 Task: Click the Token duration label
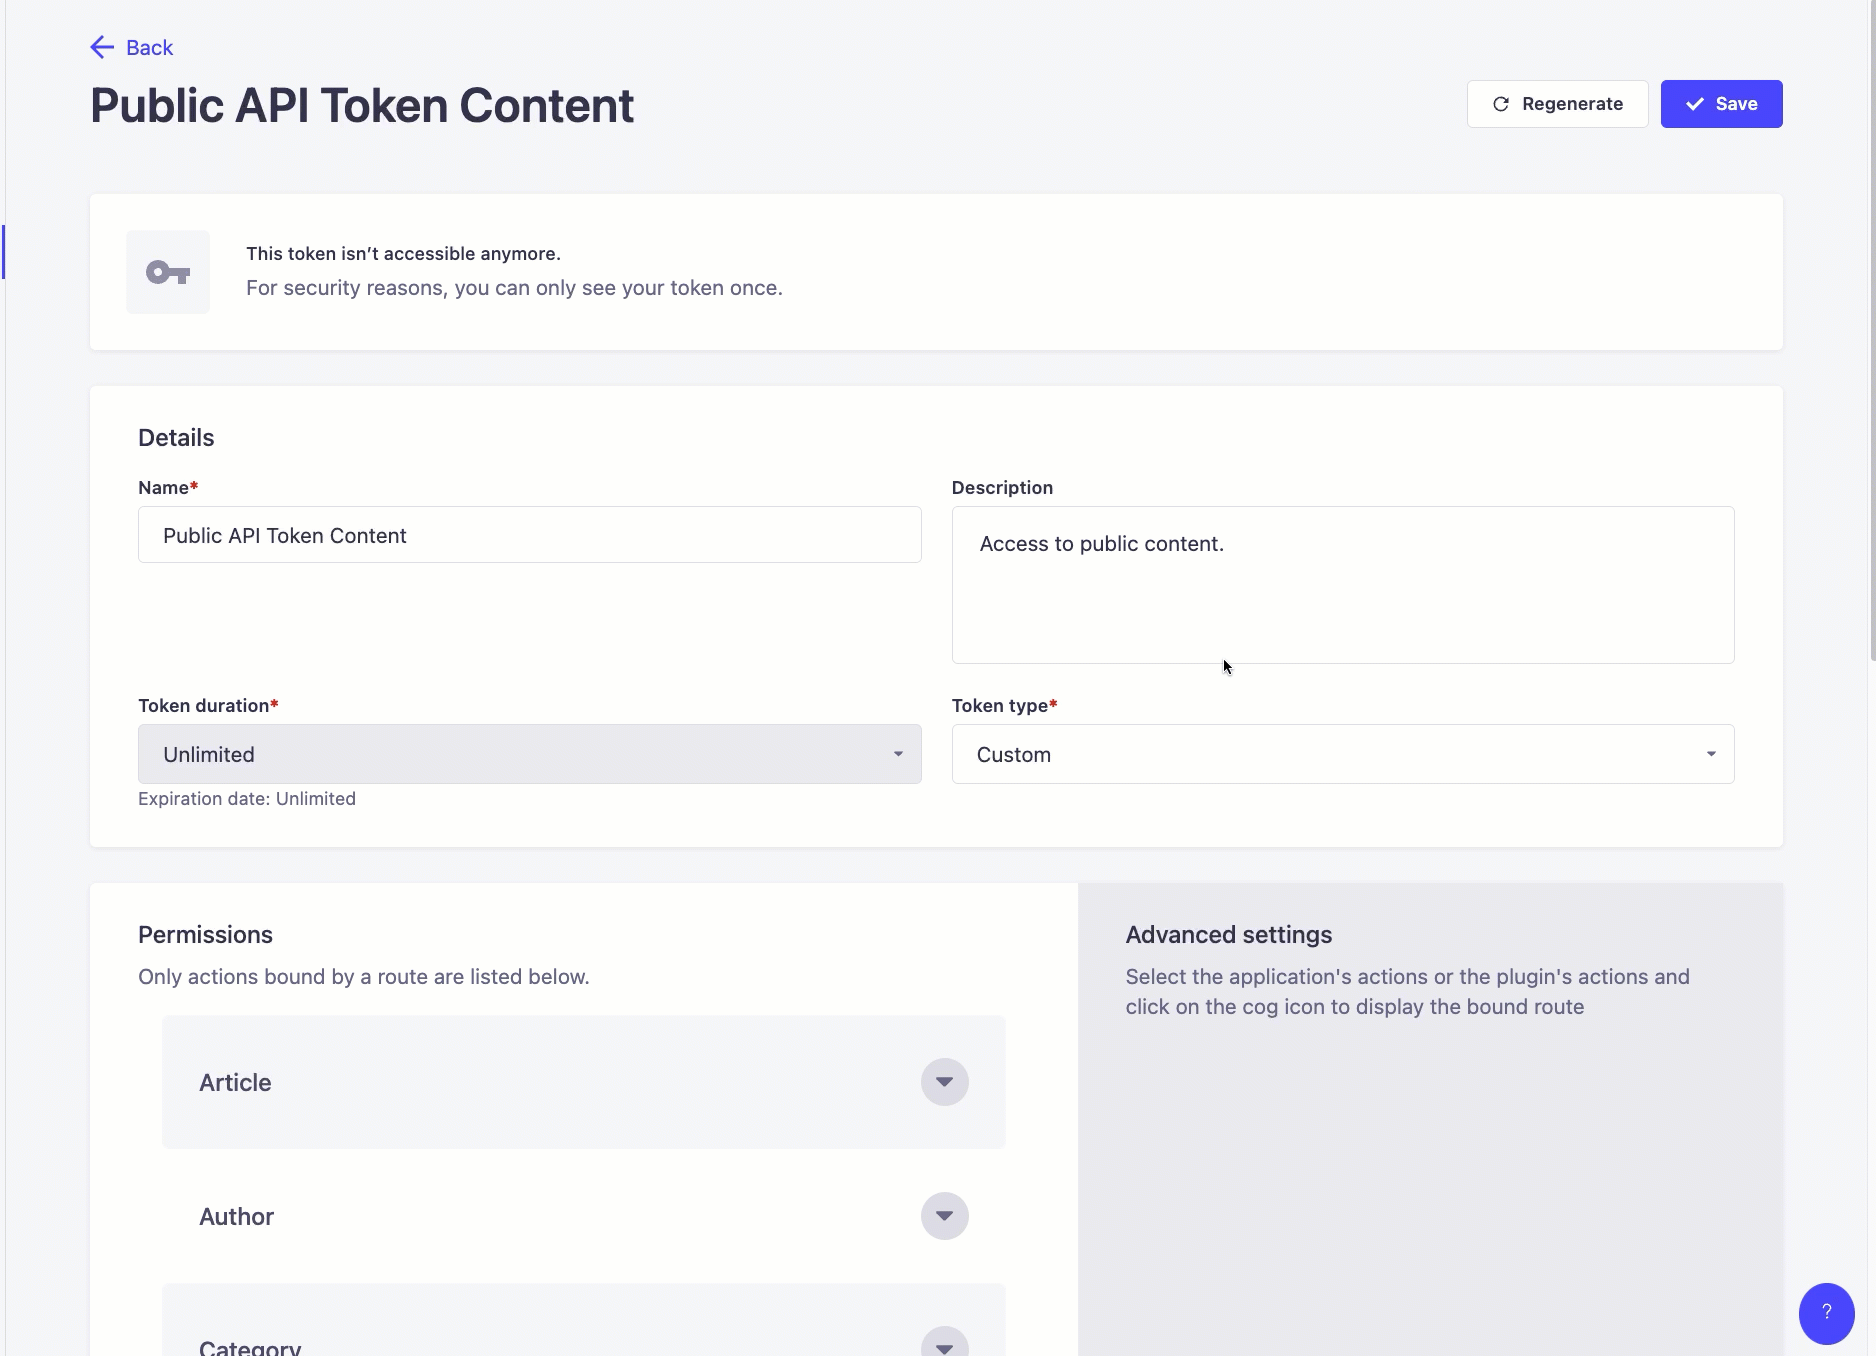click(x=208, y=706)
